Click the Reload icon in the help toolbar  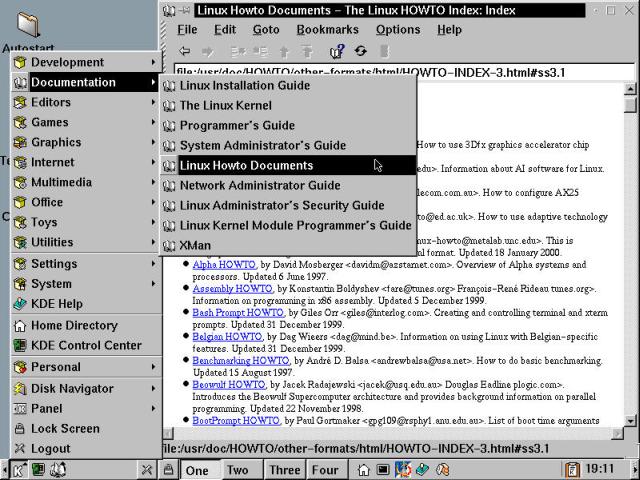[x=360, y=51]
